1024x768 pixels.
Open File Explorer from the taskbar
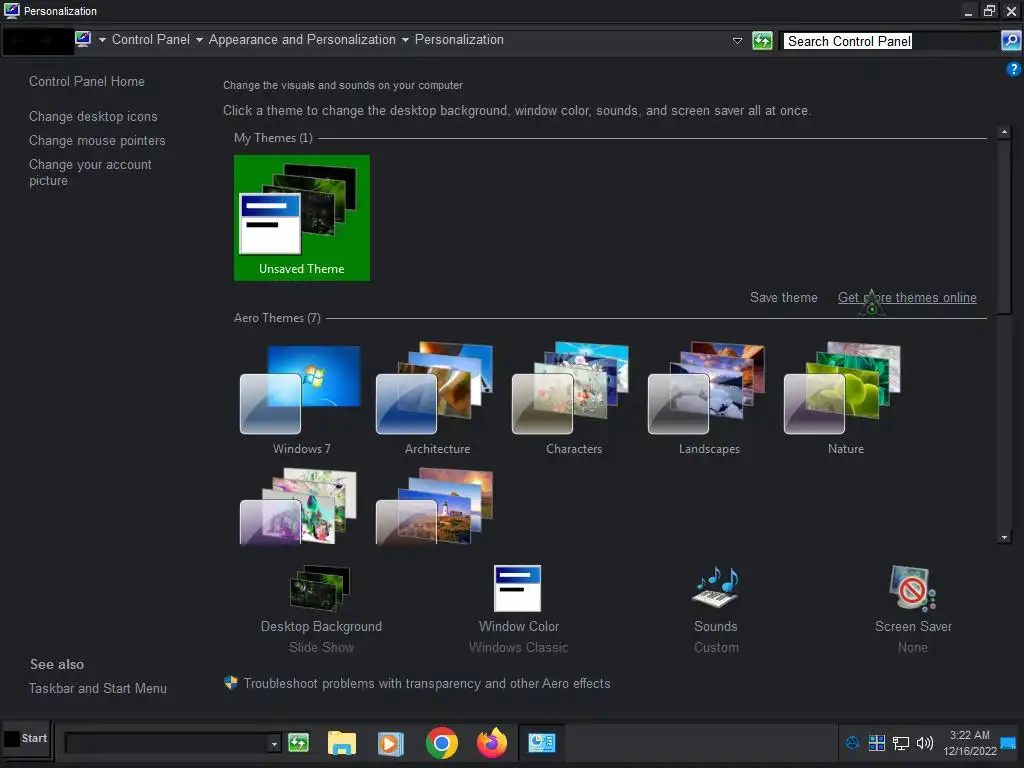[x=342, y=743]
